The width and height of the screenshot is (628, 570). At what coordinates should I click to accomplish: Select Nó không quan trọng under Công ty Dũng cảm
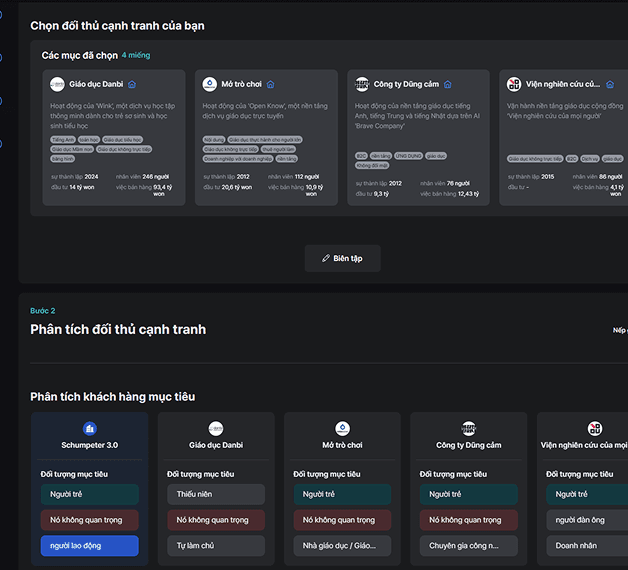[x=469, y=520]
